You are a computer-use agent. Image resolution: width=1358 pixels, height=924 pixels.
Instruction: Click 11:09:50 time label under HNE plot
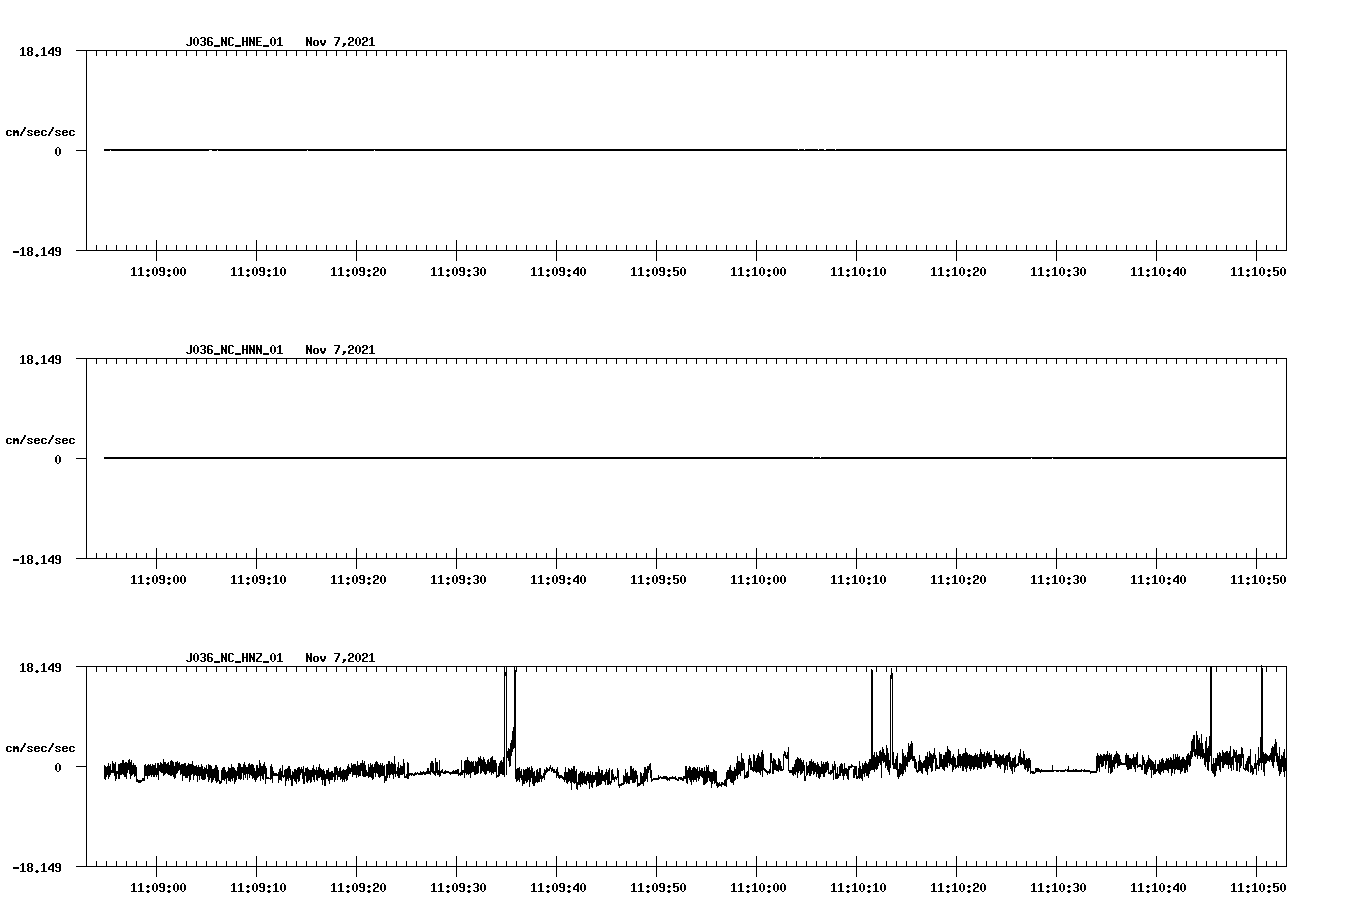(x=658, y=272)
